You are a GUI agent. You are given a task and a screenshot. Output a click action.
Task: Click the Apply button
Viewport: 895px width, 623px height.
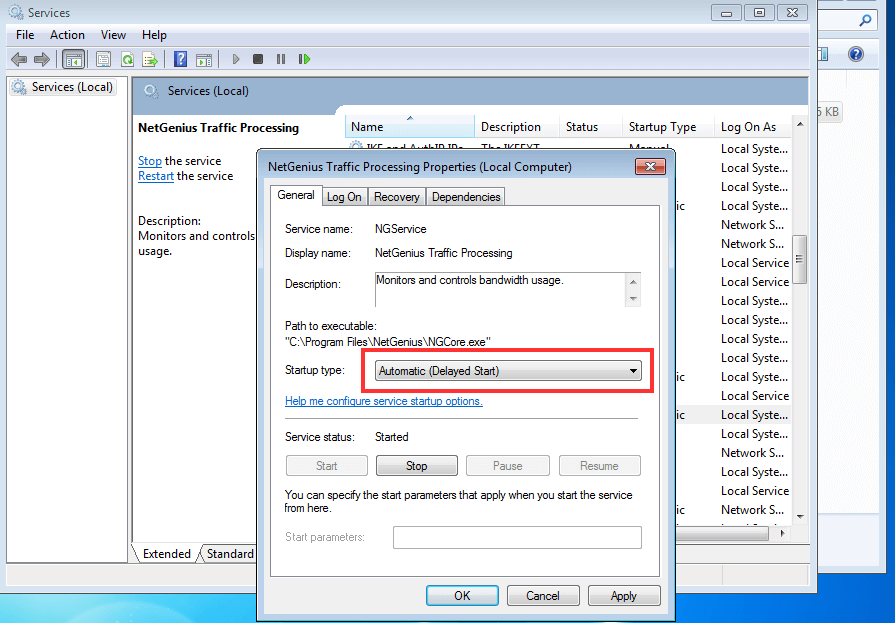pyautogui.click(x=624, y=596)
